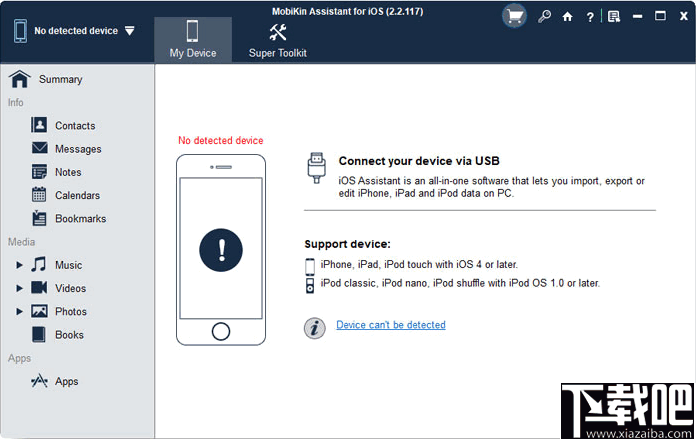The image size is (696, 439).
Task: Open the home page icon in title bar
Action: tap(567, 17)
